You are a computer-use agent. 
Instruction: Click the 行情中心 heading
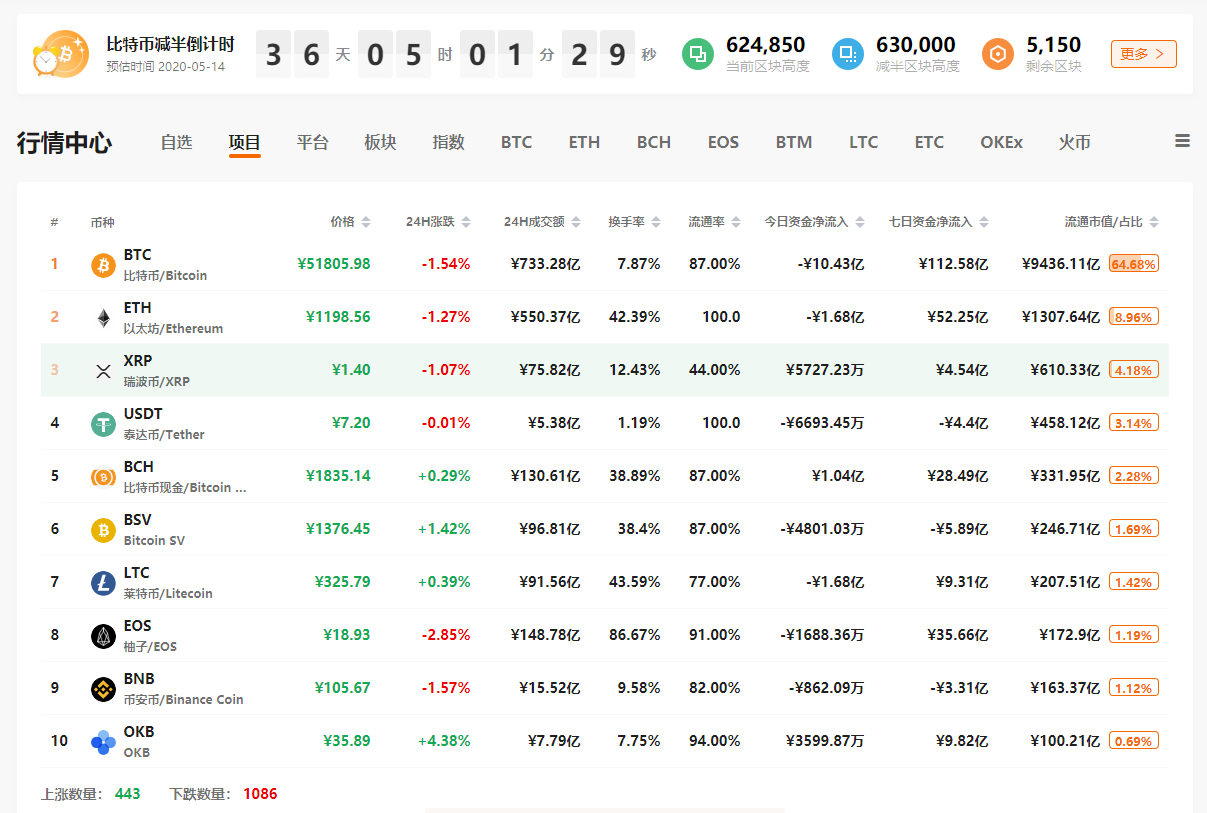point(64,143)
